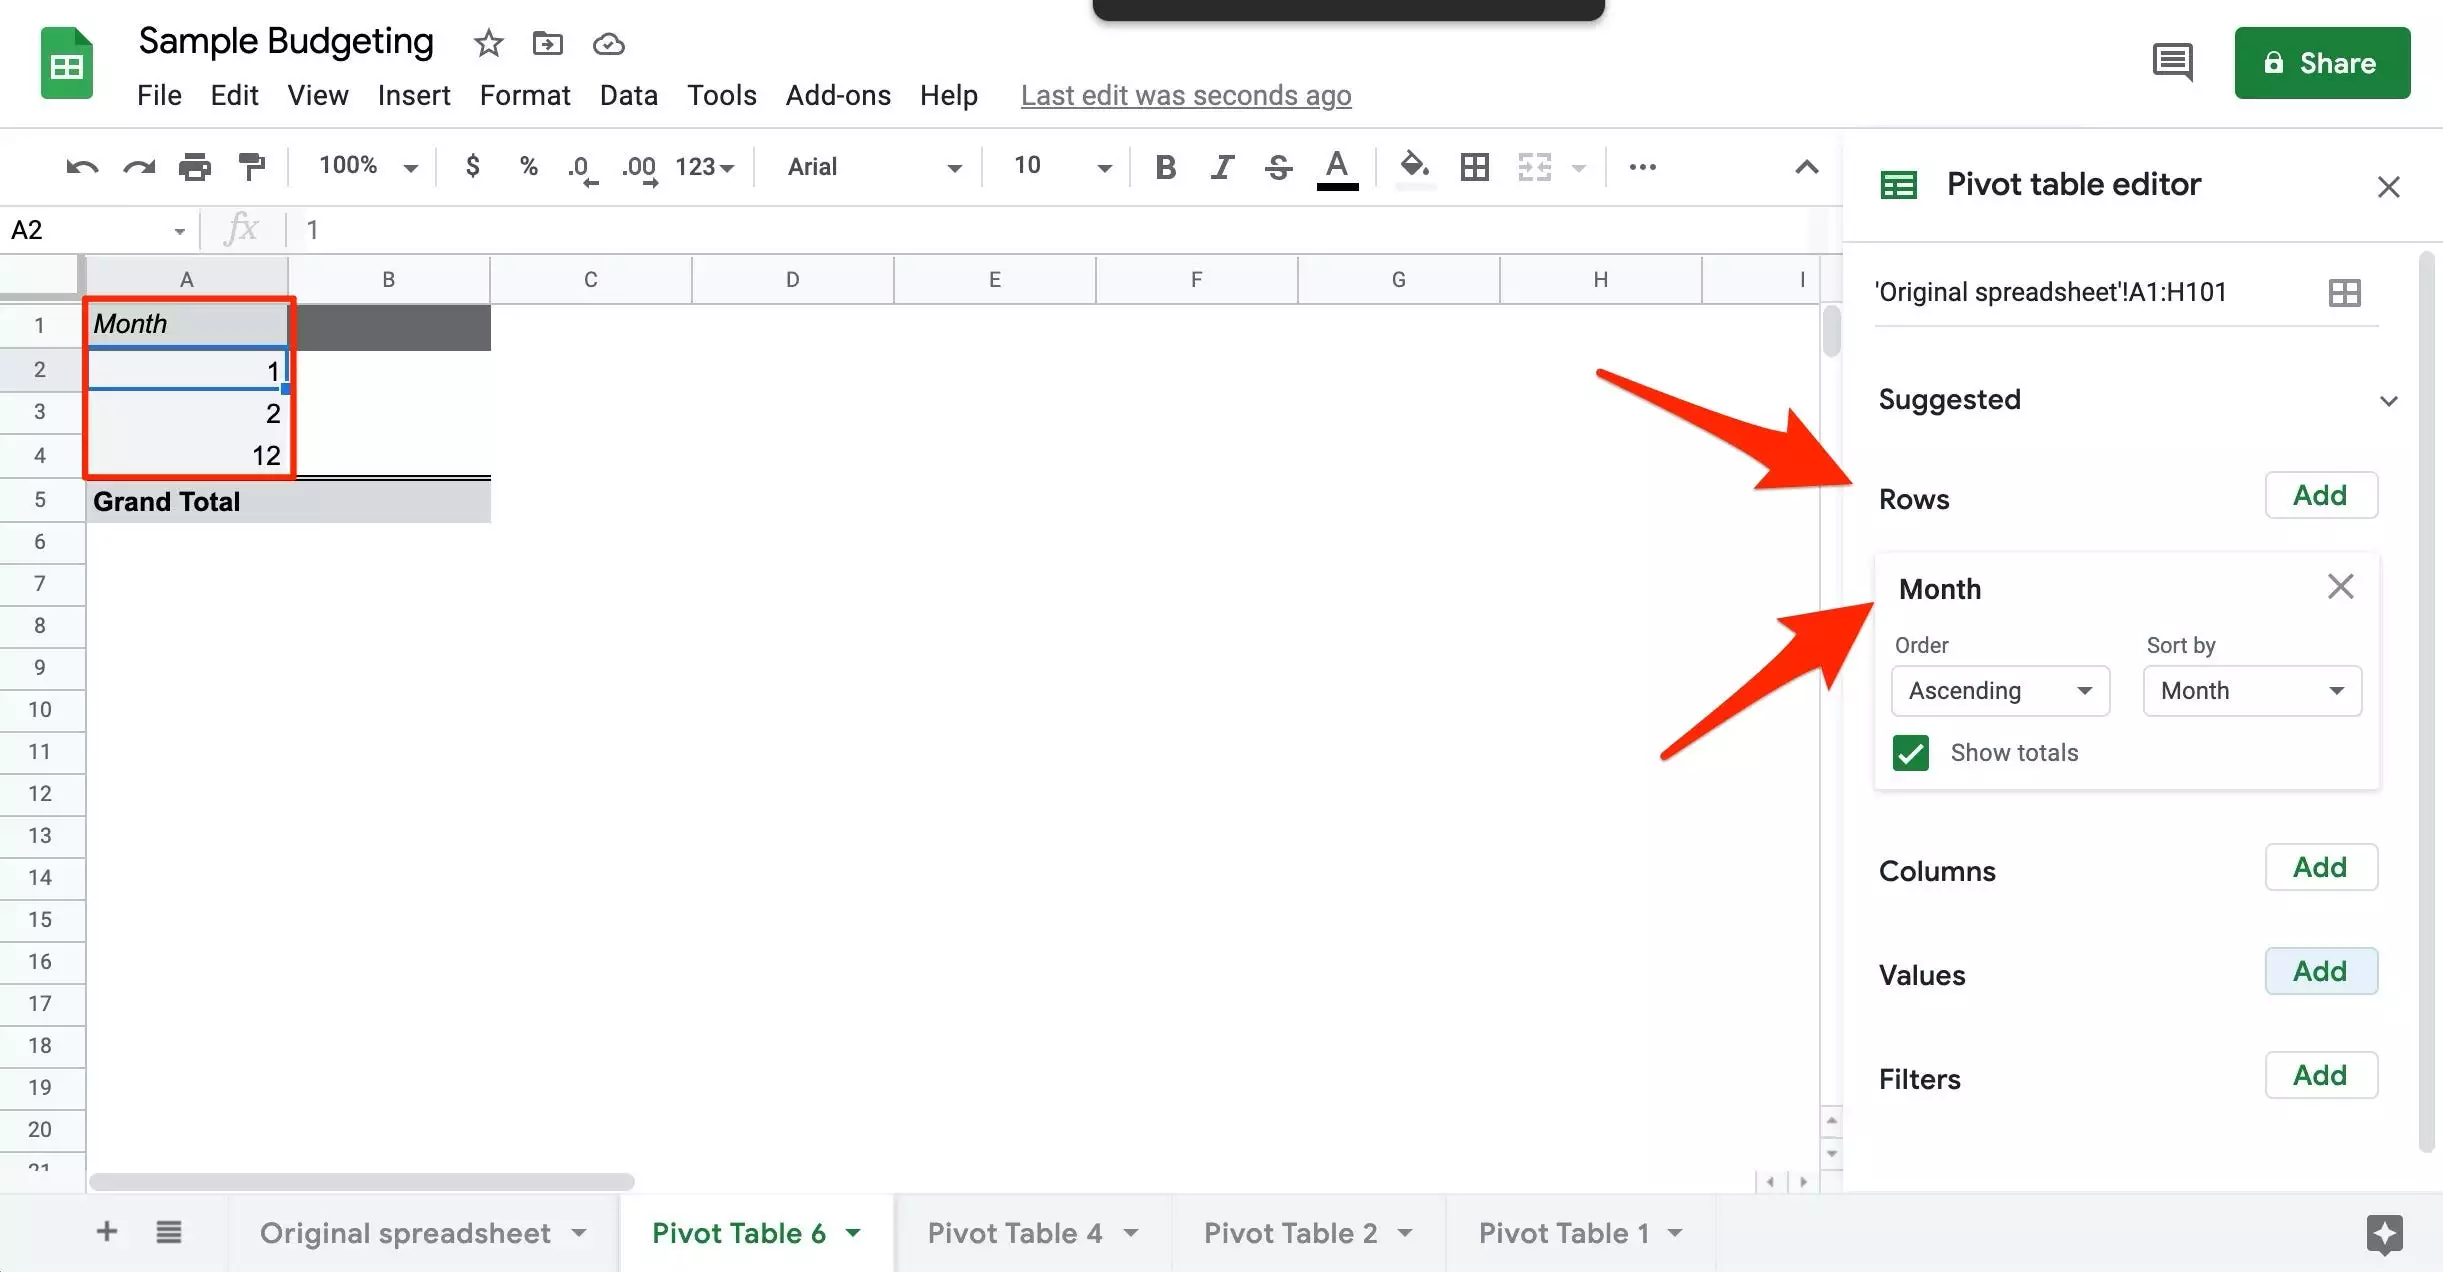Select the Paint format roller icon
Image resolution: width=2443 pixels, height=1272 pixels.
(252, 167)
